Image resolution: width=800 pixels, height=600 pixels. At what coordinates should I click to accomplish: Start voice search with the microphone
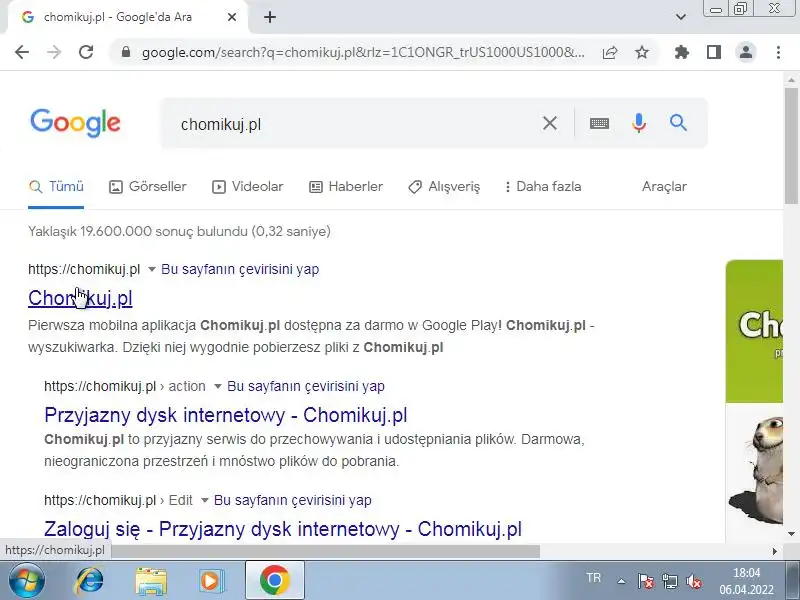click(639, 123)
